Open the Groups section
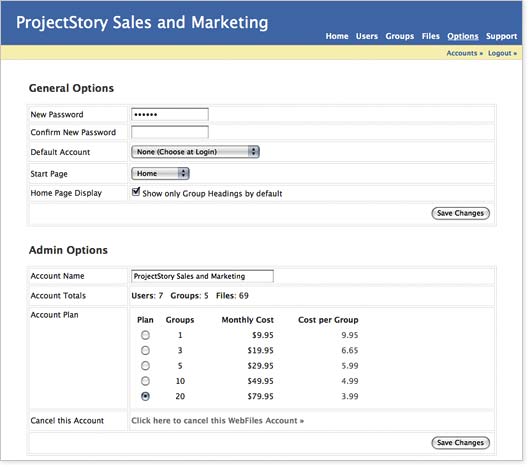 point(399,36)
